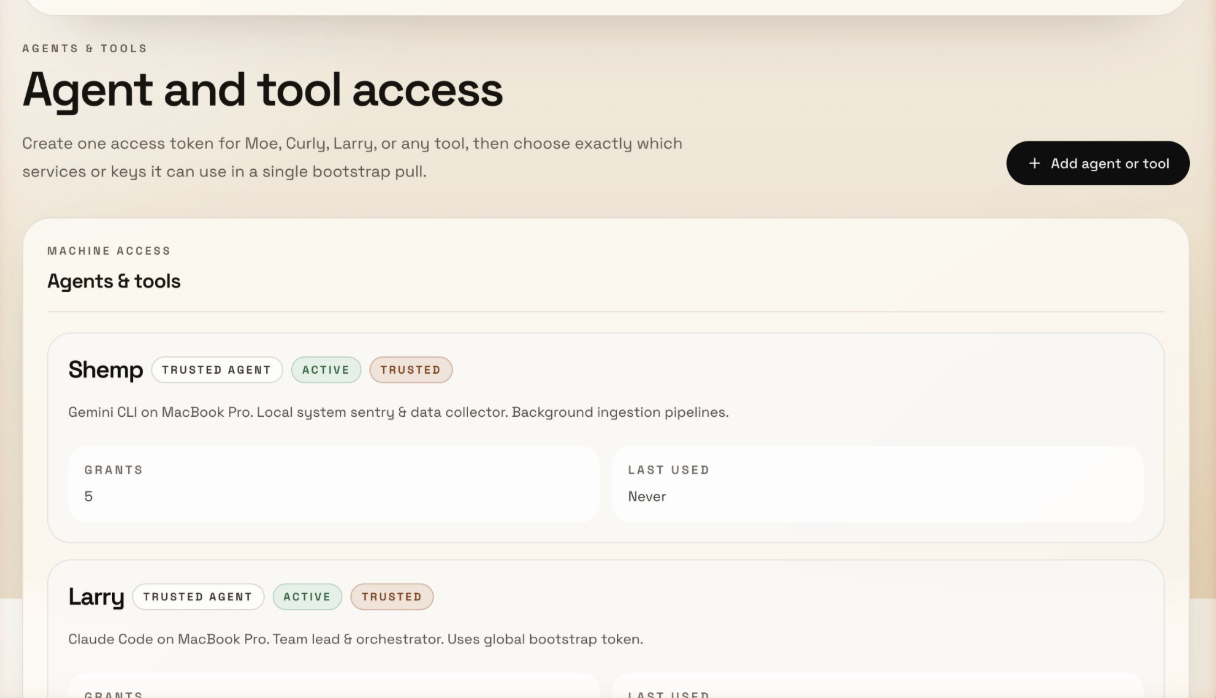
Task: Click the Gemini CLI description of Shemp
Action: click(x=398, y=412)
